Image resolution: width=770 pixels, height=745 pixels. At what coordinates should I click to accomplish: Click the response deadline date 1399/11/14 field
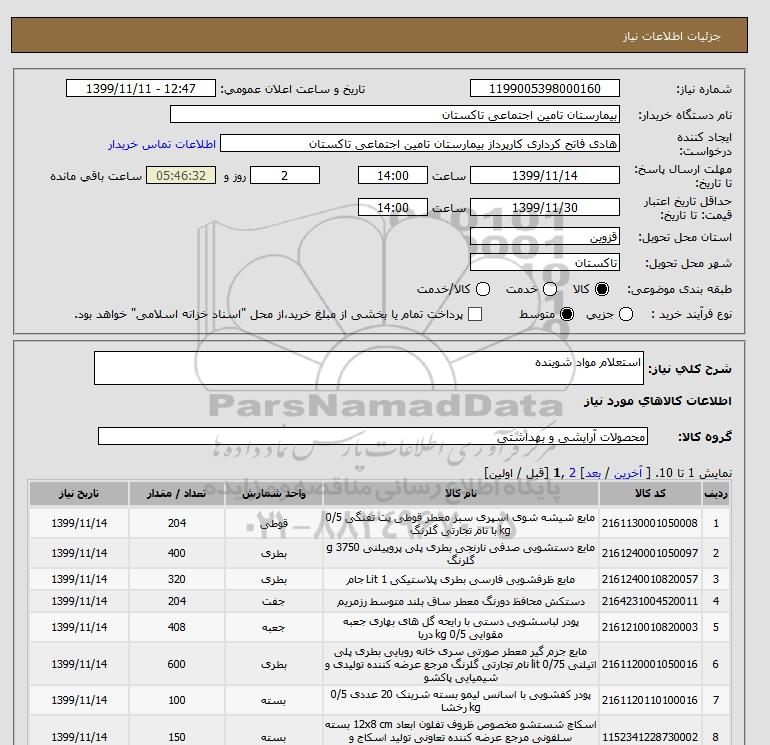[545, 175]
